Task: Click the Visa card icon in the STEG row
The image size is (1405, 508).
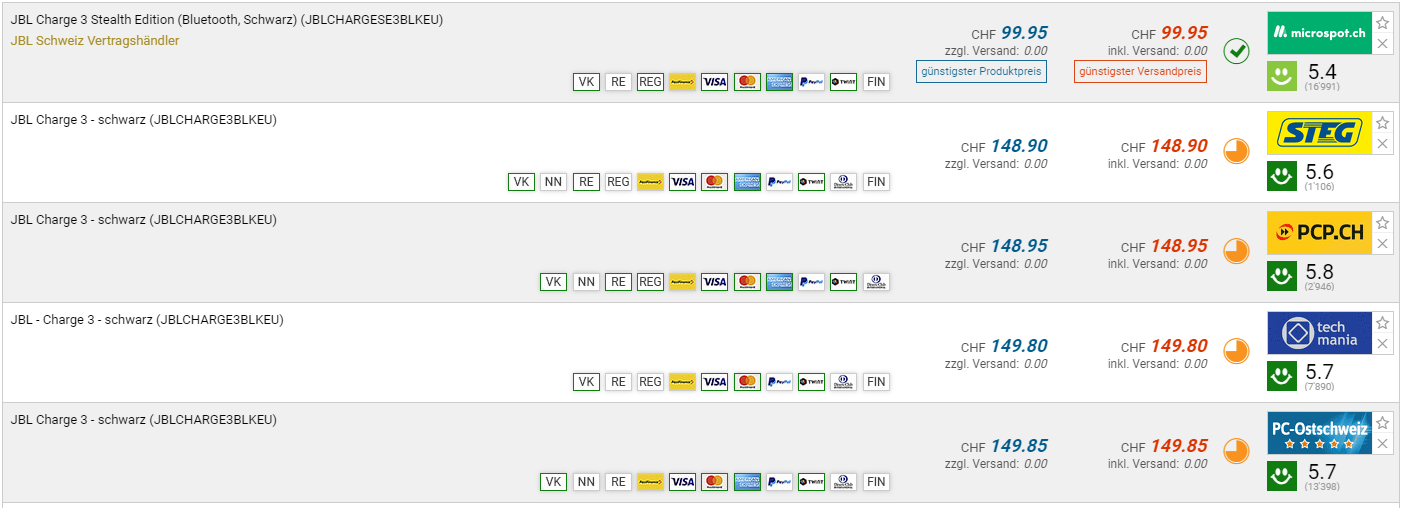Action: pyautogui.click(x=682, y=182)
